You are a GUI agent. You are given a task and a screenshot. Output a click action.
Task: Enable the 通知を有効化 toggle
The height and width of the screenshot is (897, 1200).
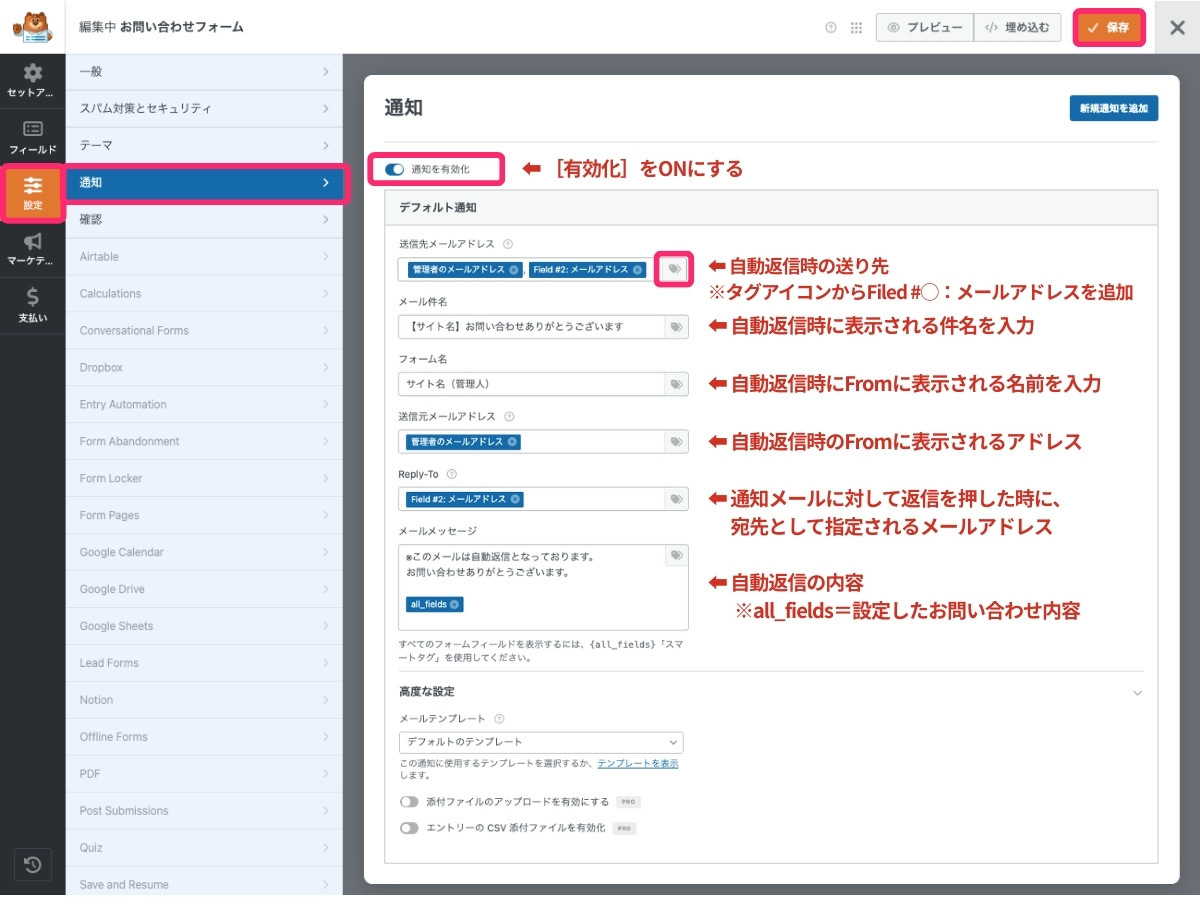point(394,170)
